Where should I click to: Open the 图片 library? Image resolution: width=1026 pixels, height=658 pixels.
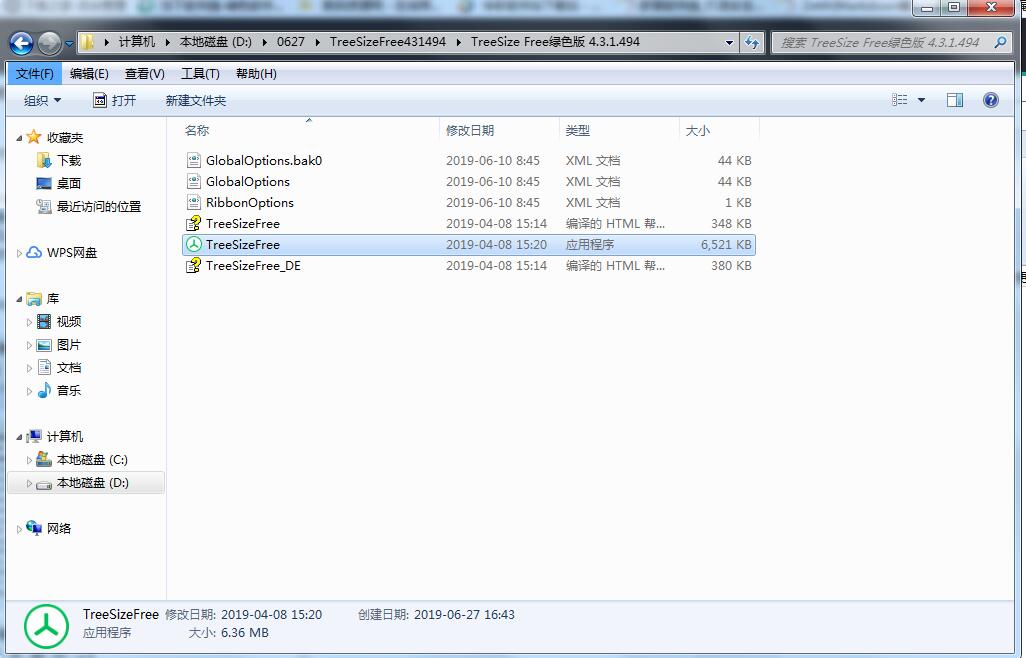pos(69,344)
